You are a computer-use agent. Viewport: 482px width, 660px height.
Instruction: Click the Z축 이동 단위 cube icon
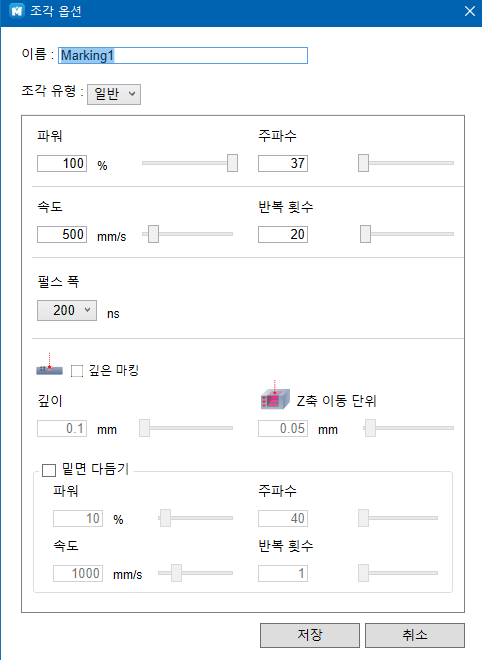tap(275, 396)
